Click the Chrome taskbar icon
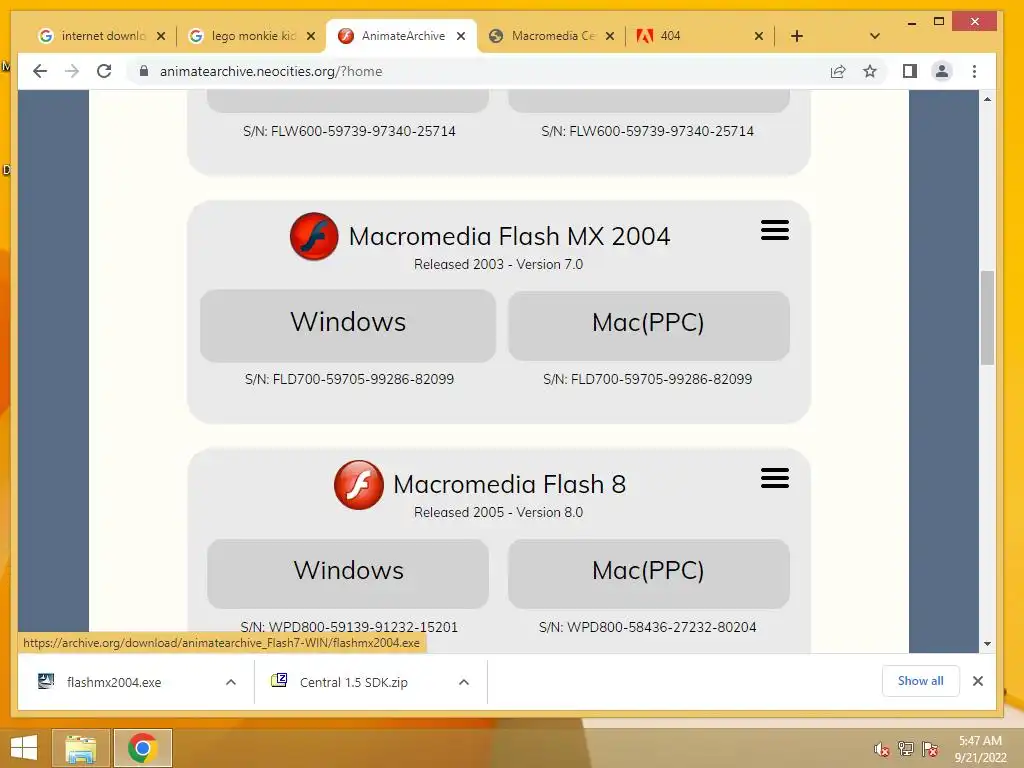Image resolution: width=1024 pixels, height=768 pixels. coord(143,748)
